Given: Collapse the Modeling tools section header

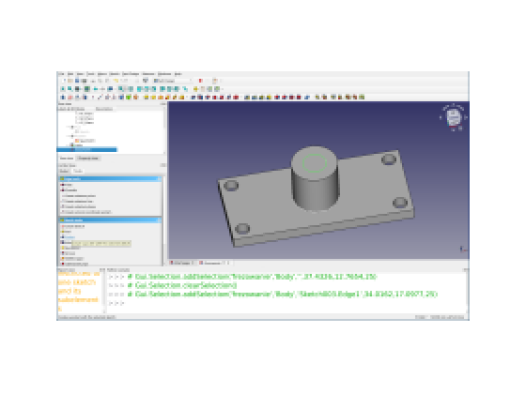Looking at the screenshot, I should tap(110, 220).
